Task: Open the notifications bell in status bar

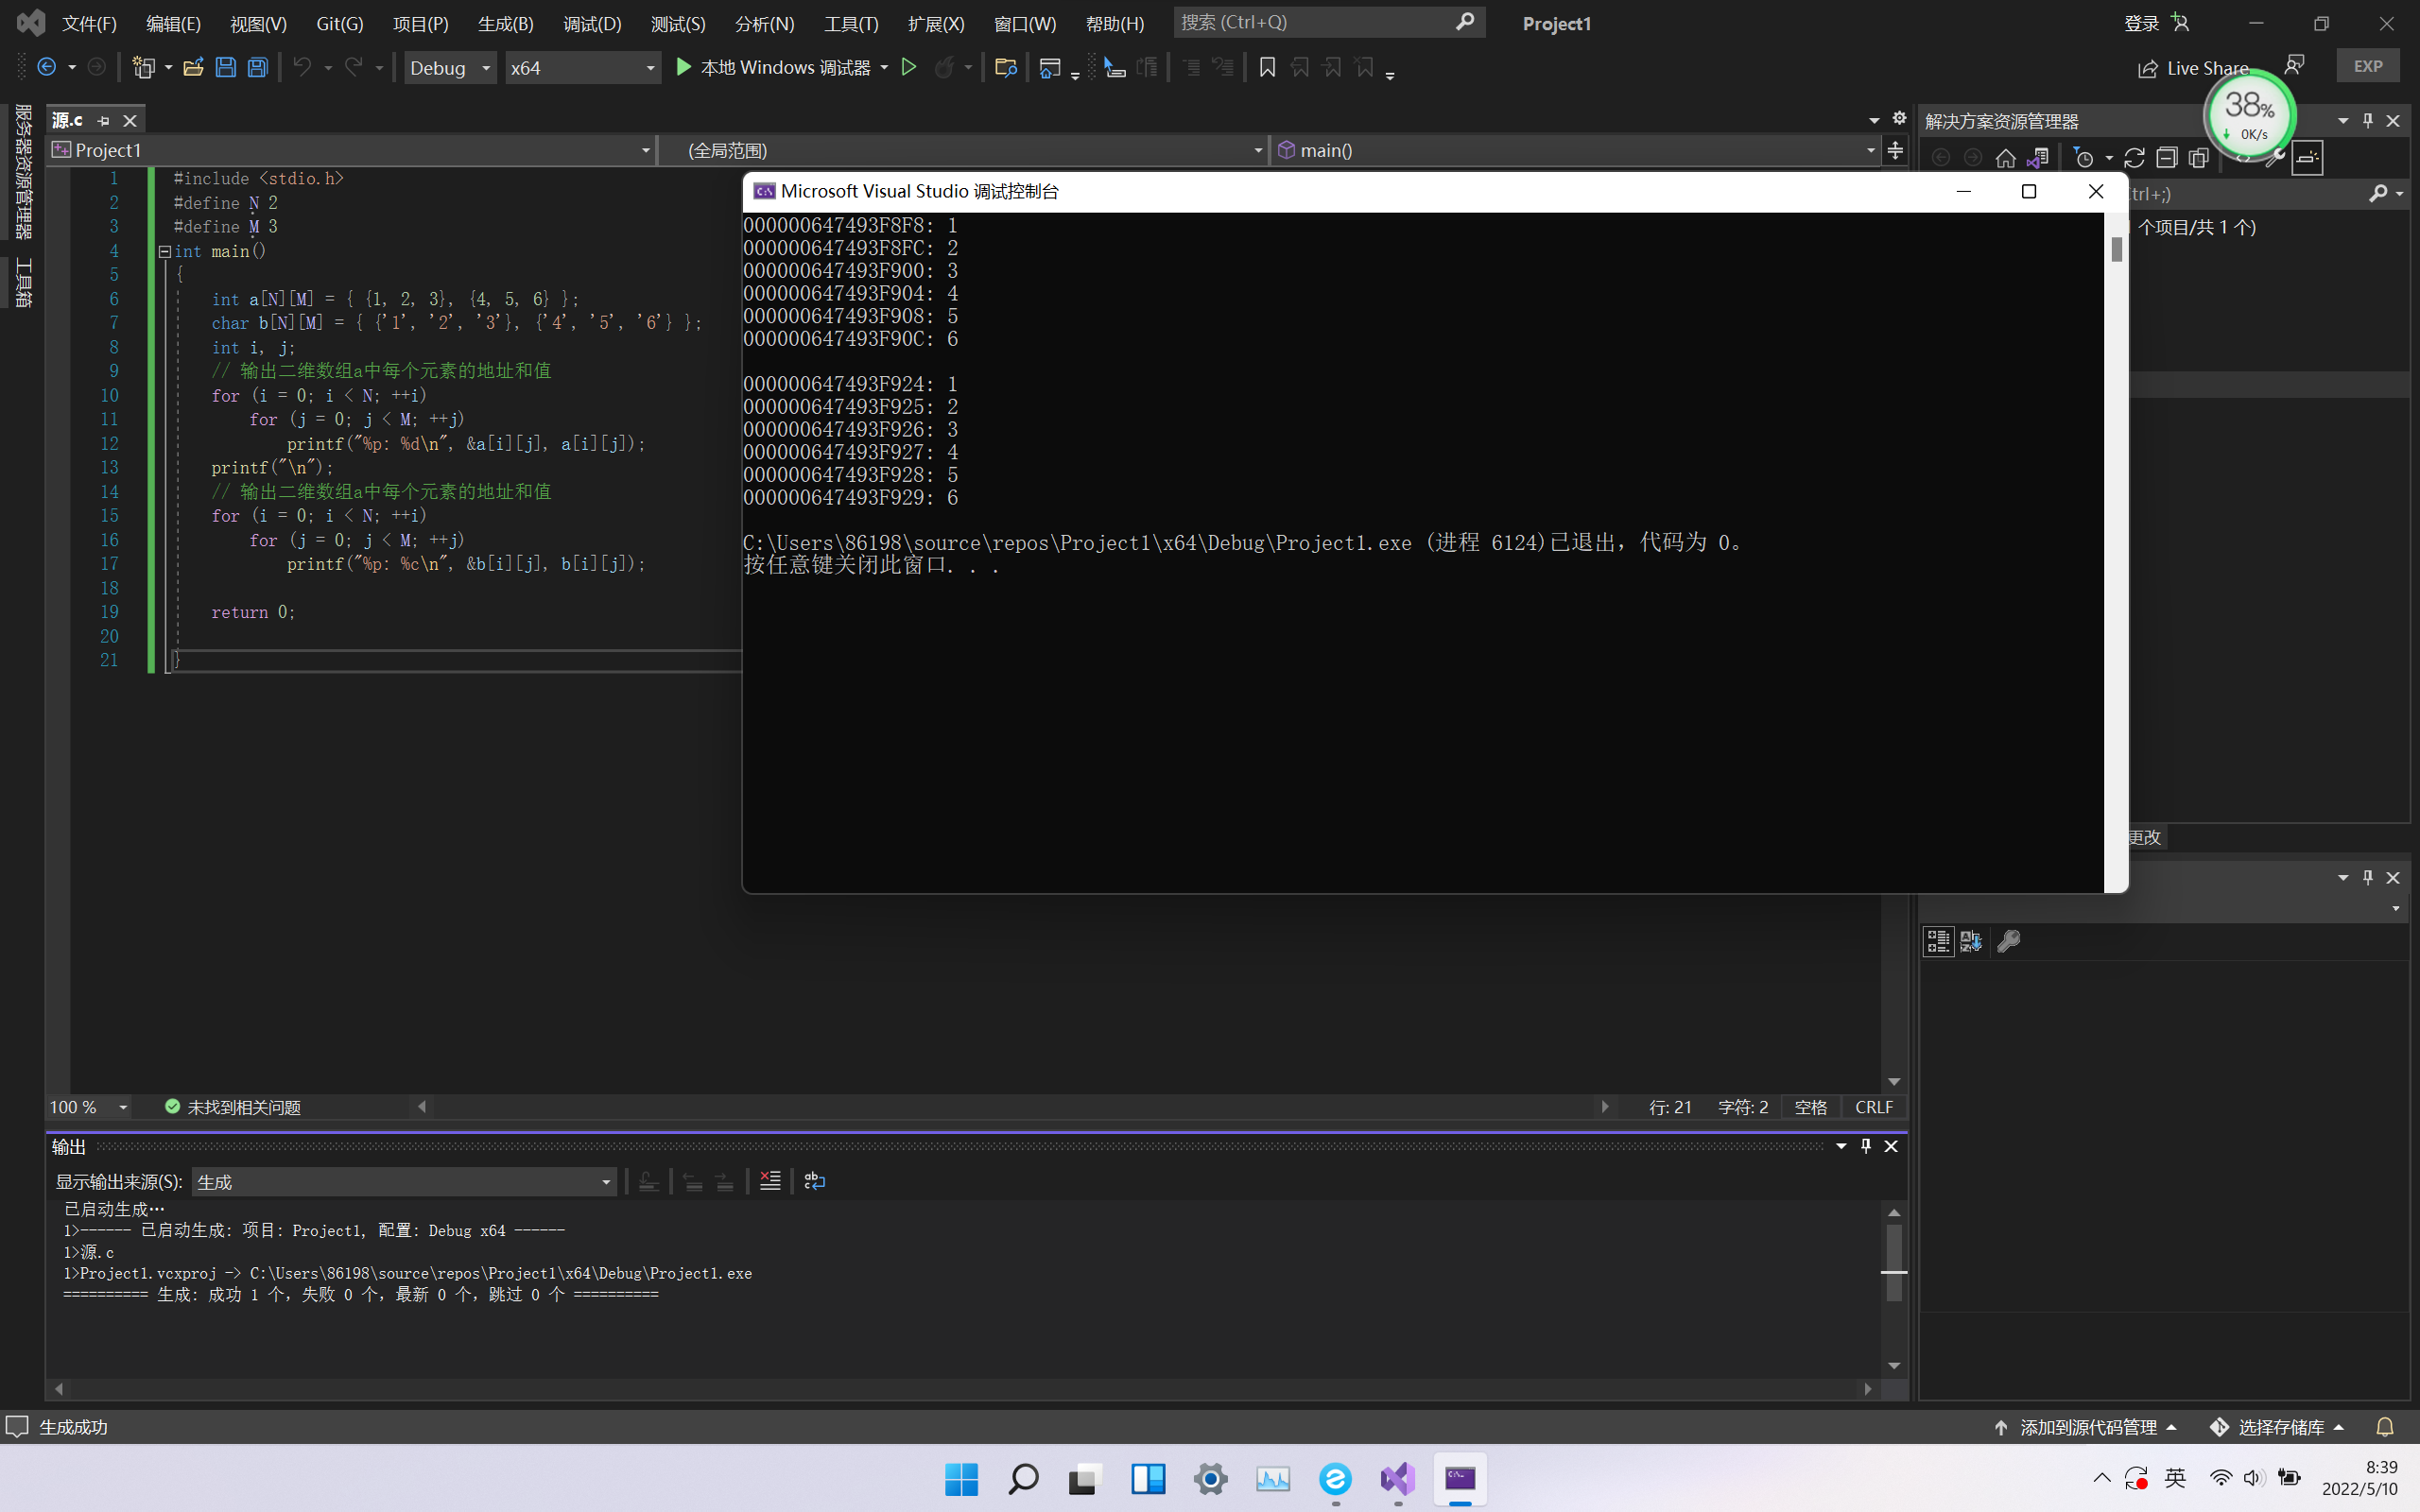Action: point(2385,1427)
